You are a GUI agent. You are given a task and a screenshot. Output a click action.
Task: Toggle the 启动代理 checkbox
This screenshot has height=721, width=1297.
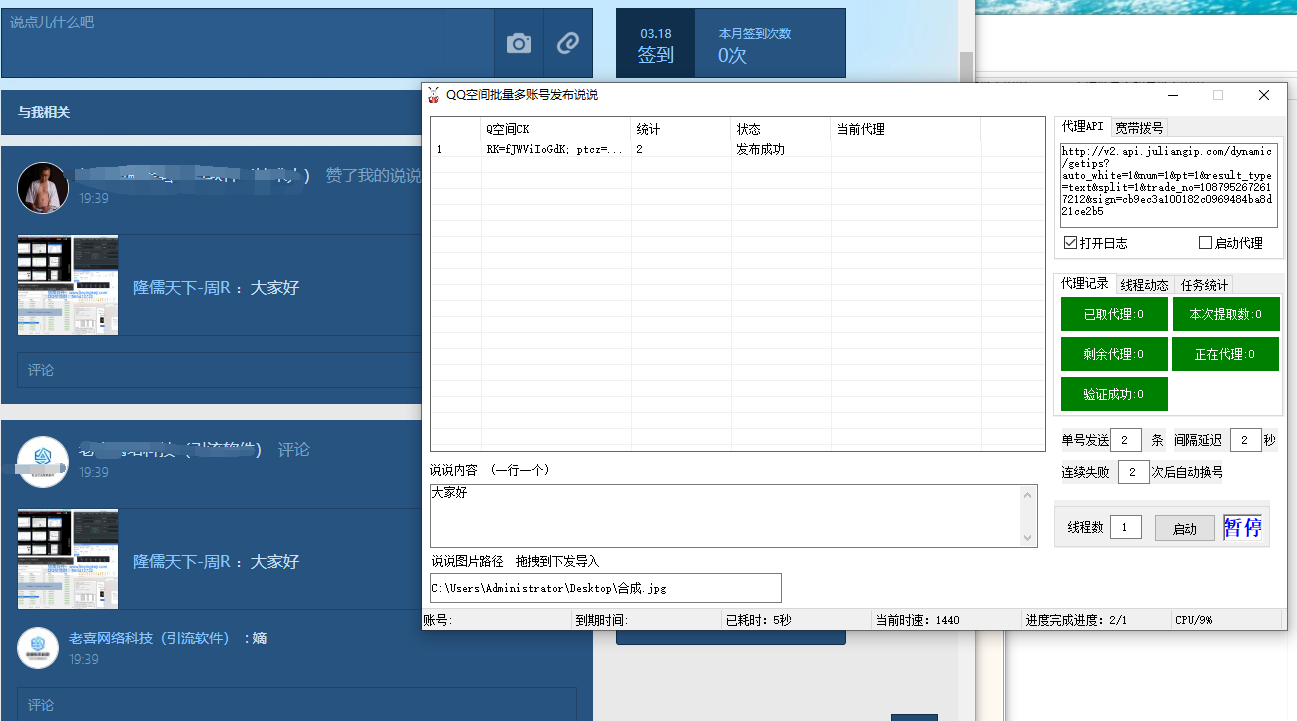pyautogui.click(x=1205, y=243)
